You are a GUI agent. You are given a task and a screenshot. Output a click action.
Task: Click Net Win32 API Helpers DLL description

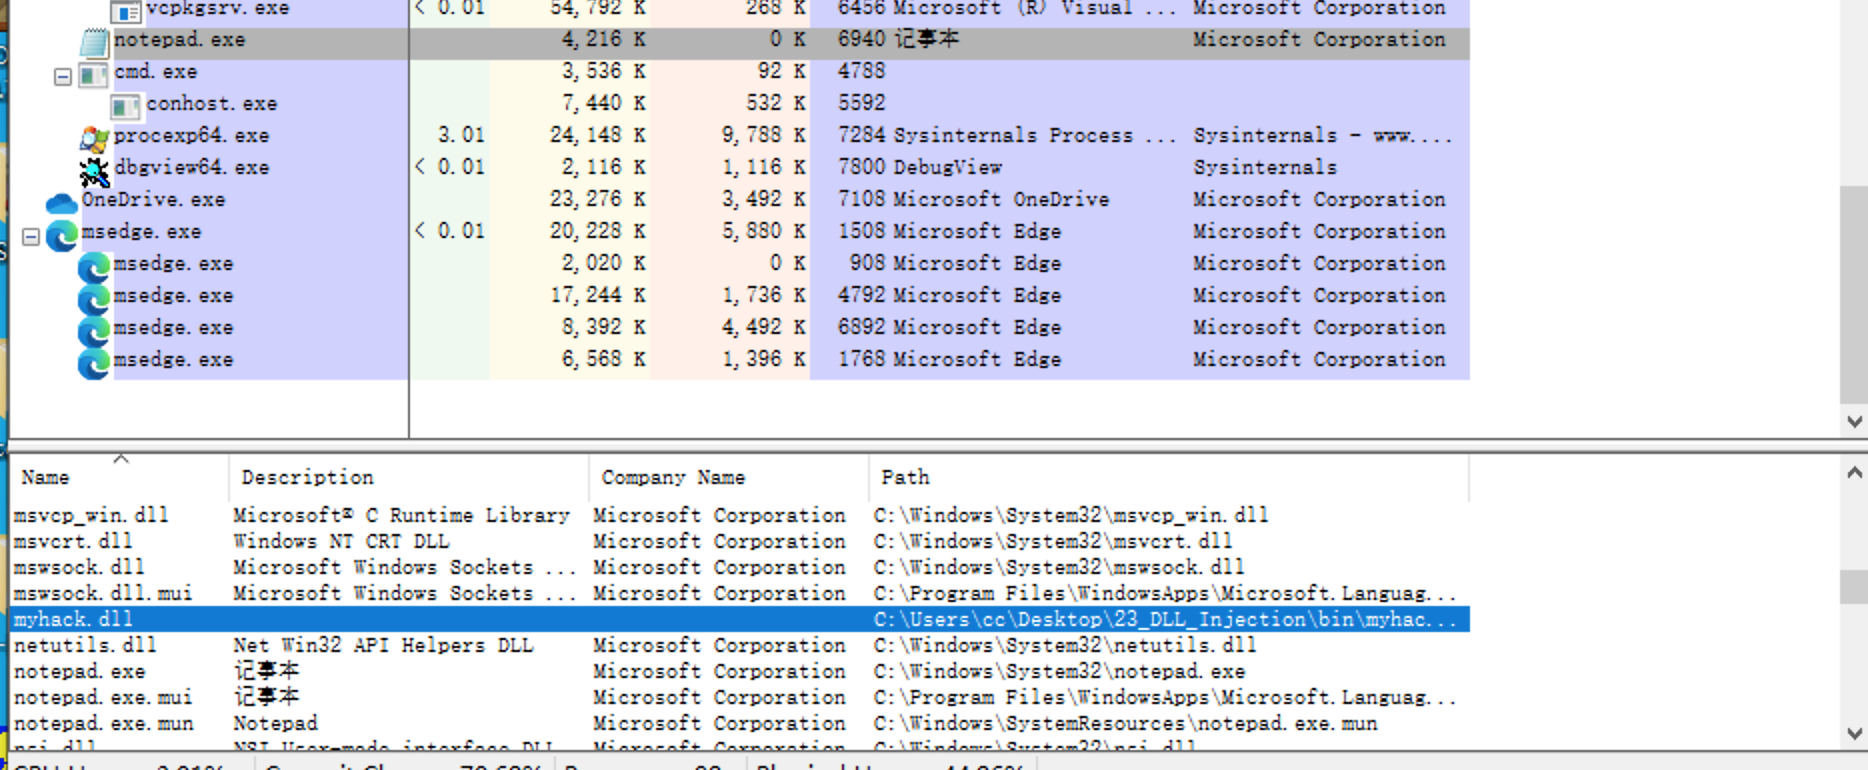pos(383,645)
